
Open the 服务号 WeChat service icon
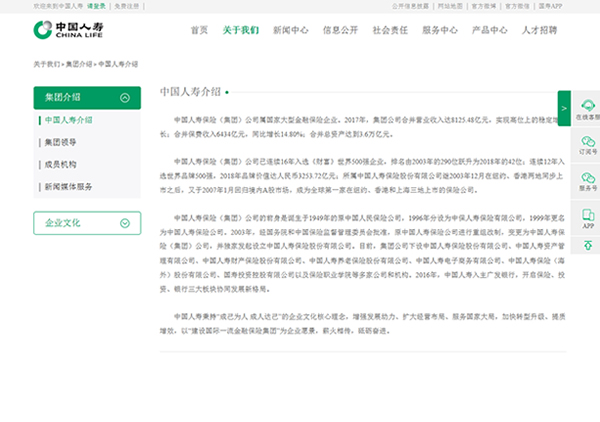click(x=587, y=181)
